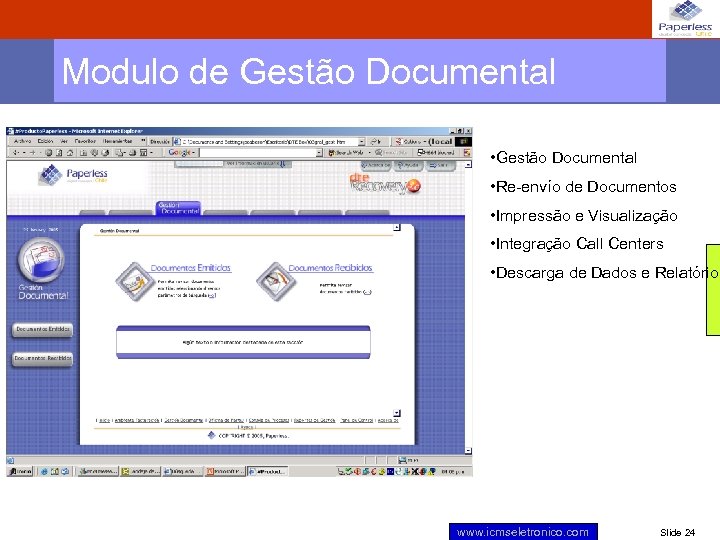Image resolution: width=720 pixels, height=540 pixels.
Task: Click the Slide 24 label
Action: pos(677,533)
